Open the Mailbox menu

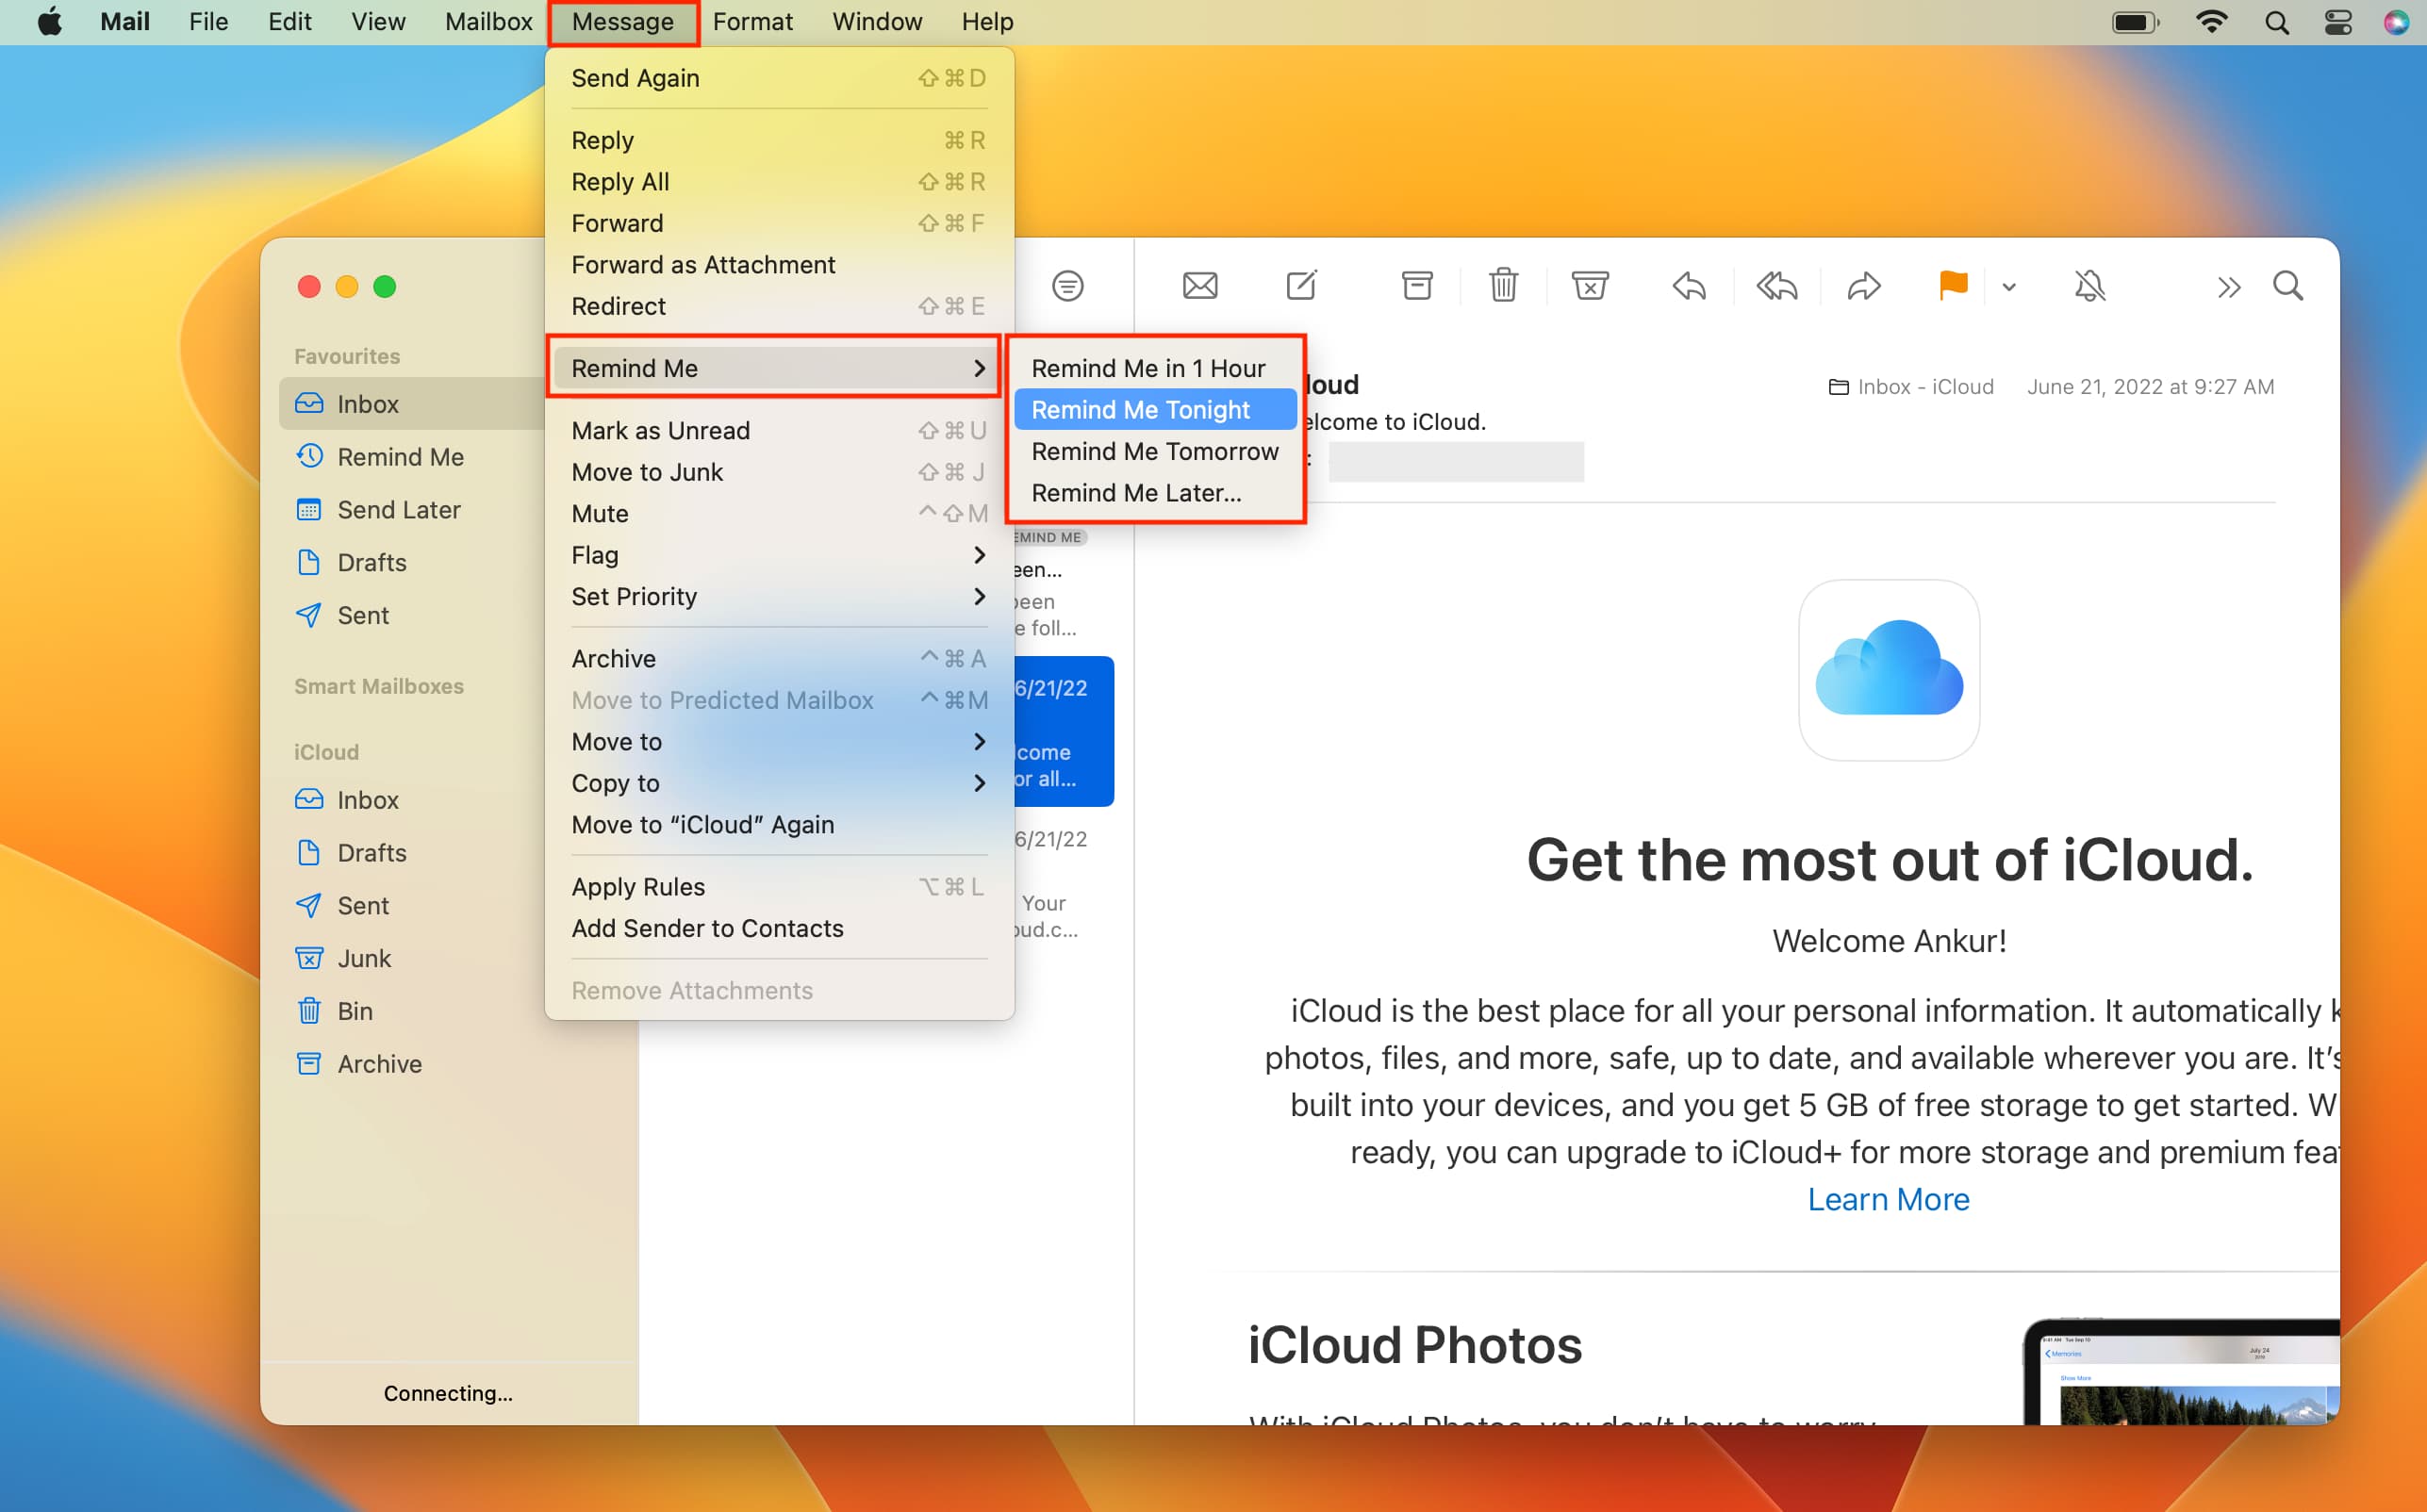click(488, 21)
